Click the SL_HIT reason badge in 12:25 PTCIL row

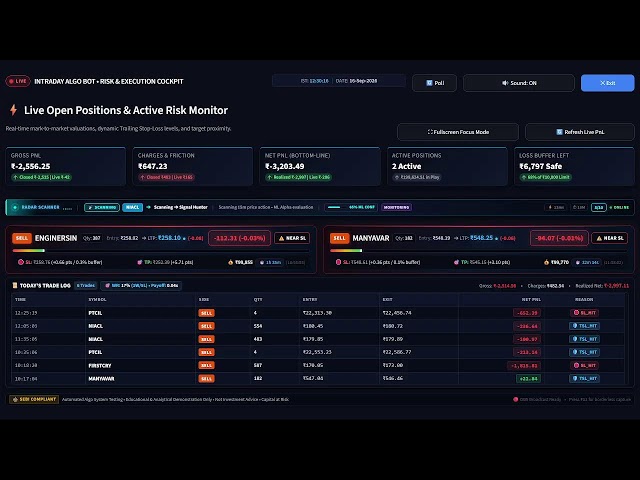click(584, 313)
